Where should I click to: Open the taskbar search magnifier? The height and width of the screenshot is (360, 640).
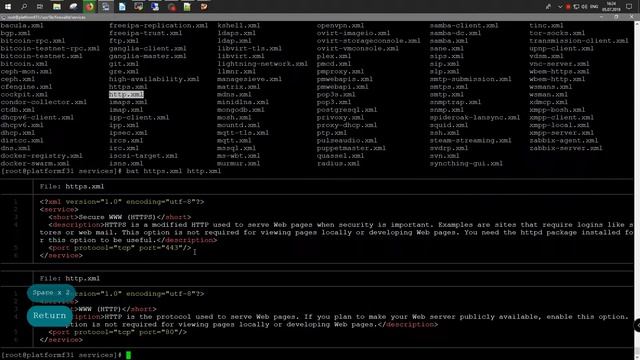point(24,7)
